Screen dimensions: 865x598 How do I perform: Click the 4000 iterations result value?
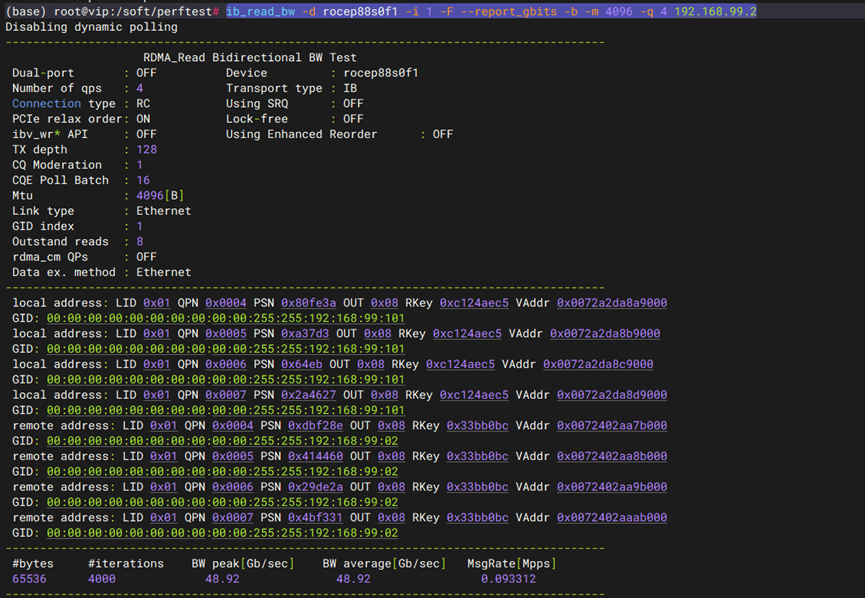tap(101, 579)
